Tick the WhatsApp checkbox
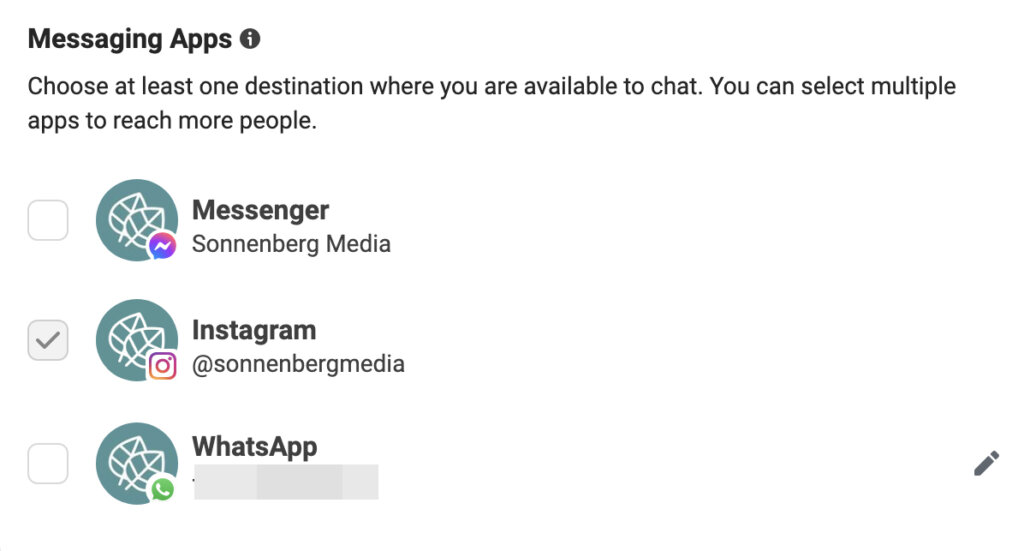Screen dimensions: 1024x551 click(x=48, y=463)
